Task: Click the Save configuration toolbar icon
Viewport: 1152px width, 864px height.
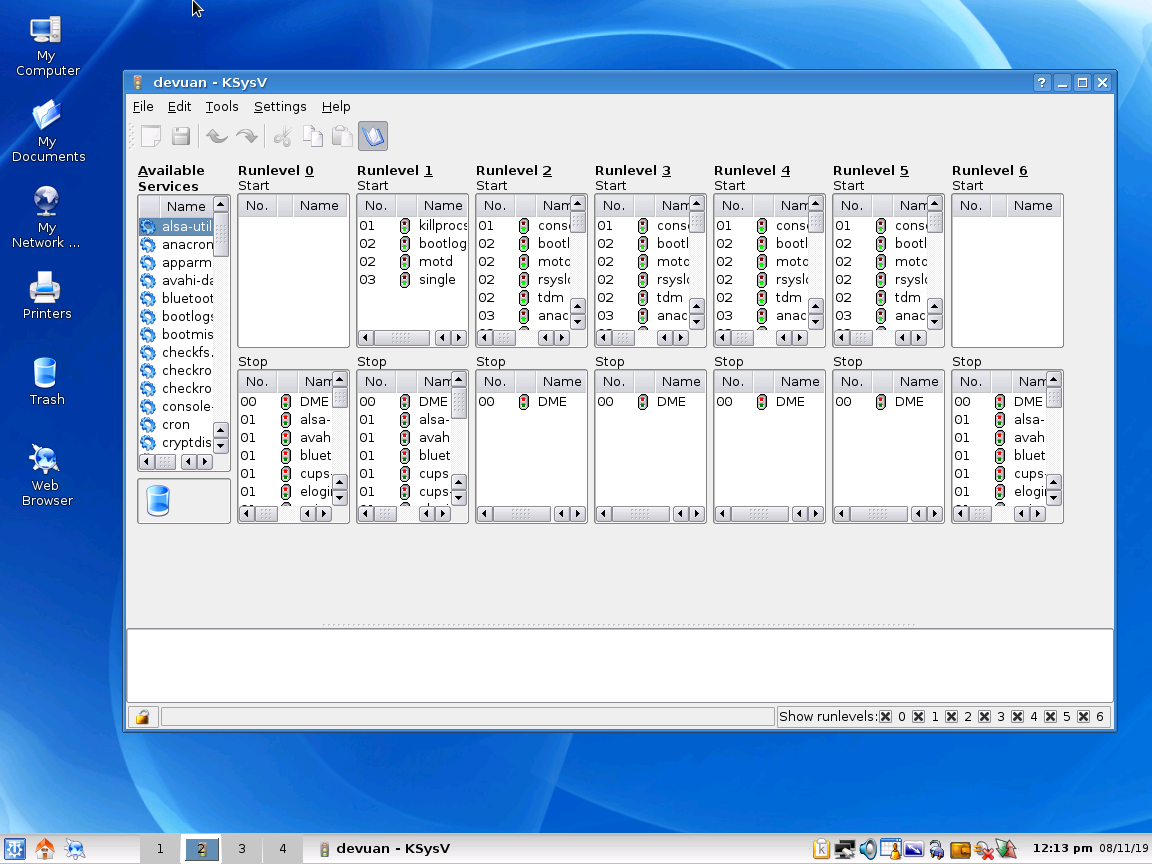Action: [181, 136]
